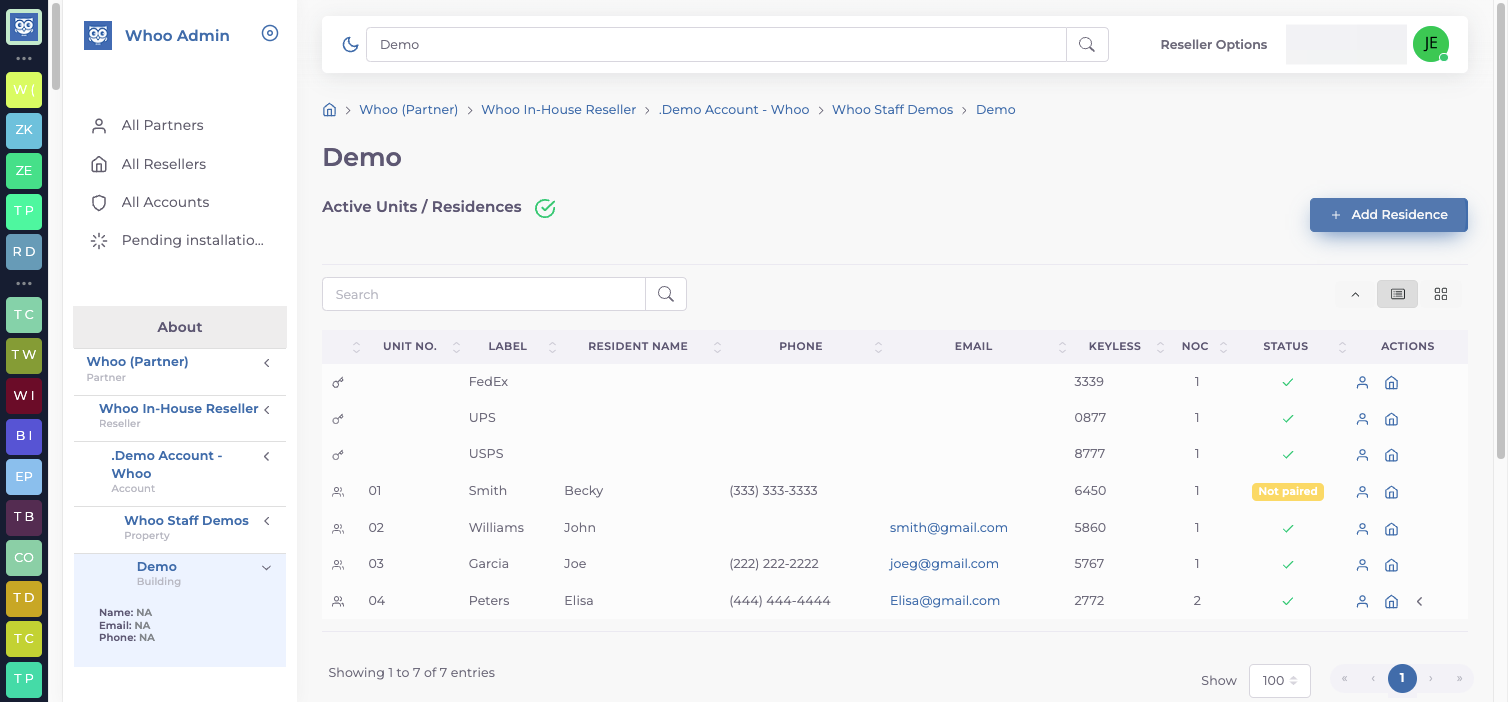Select the EP workspace tile
Screen dimensions: 1508x702
click(x=24, y=477)
